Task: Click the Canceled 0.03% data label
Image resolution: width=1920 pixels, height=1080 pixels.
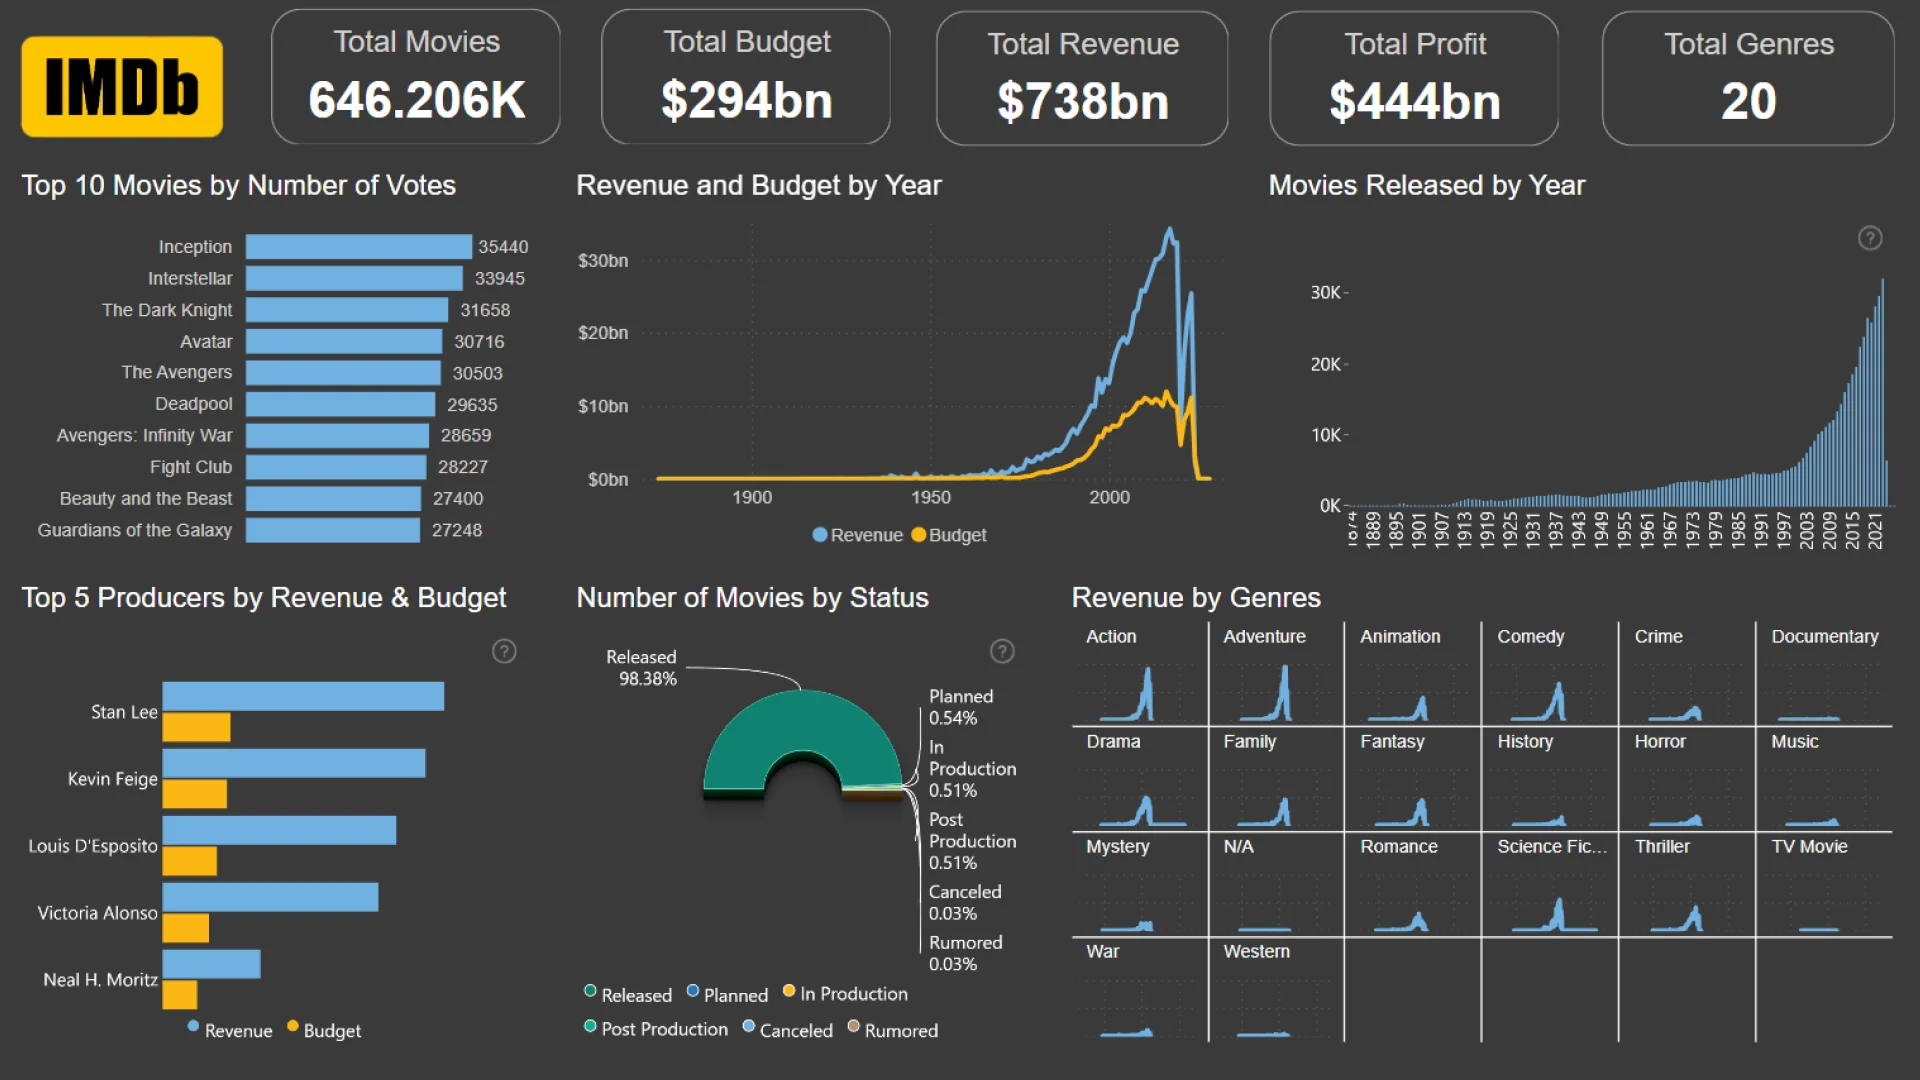Action: [x=965, y=902]
